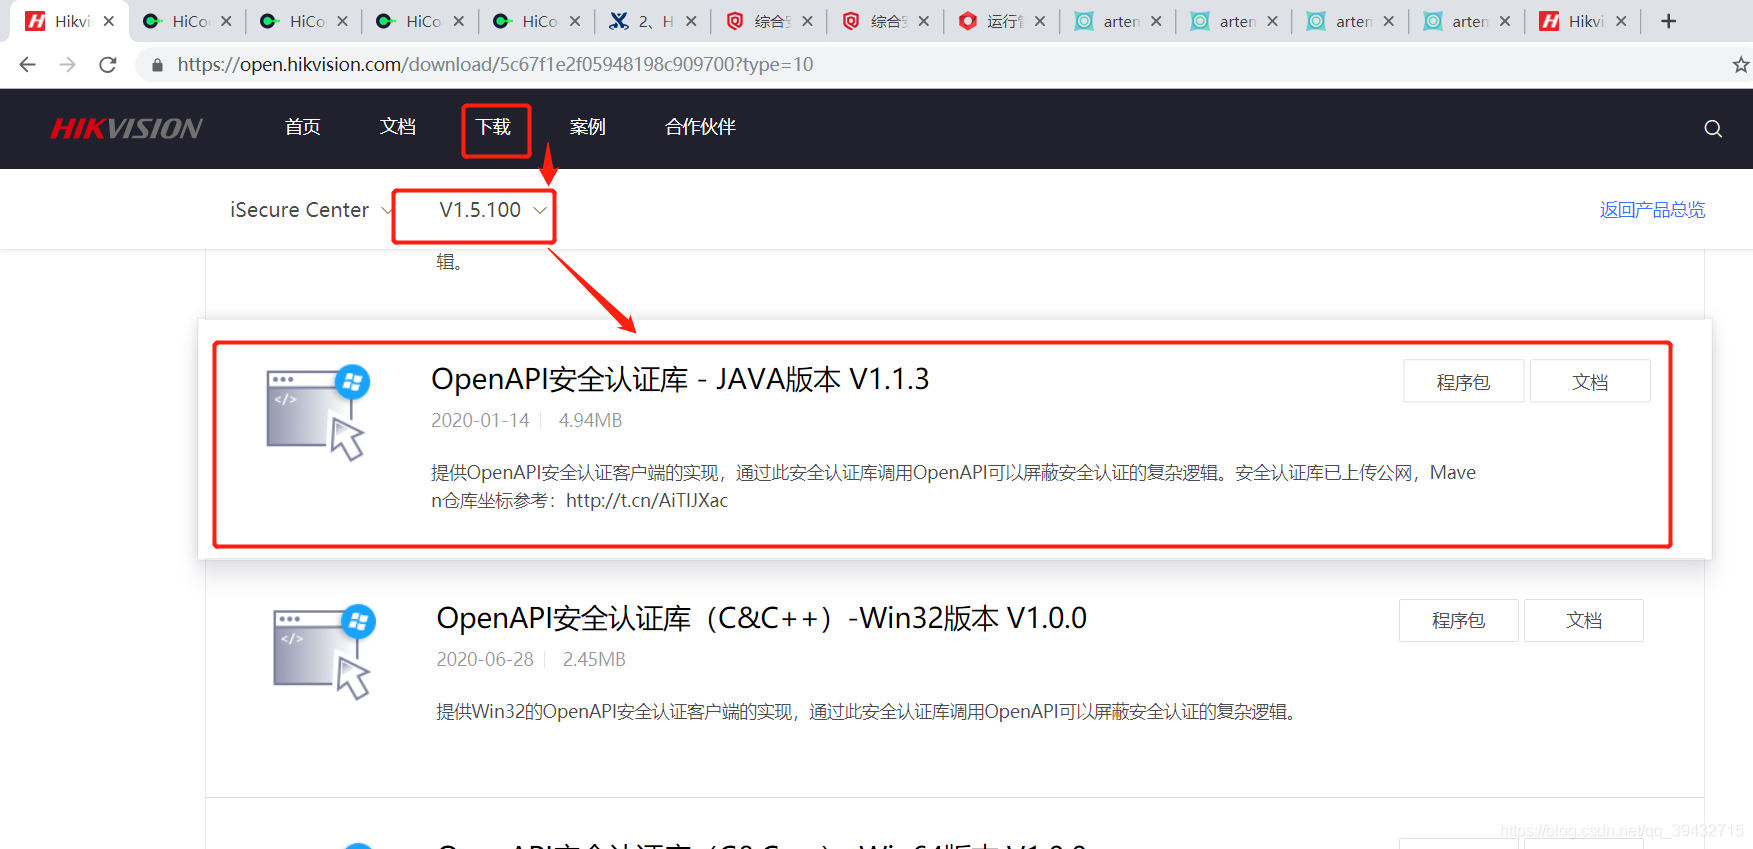The width and height of the screenshot is (1753, 849).
Task: Open the 合作伙伴 navigation item
Action: click(700, 127)
